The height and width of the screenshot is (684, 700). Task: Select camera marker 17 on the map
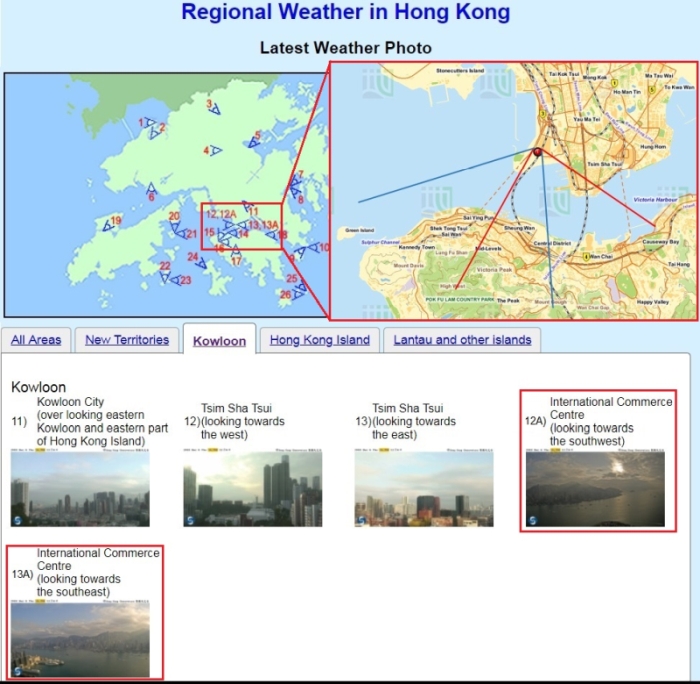click(x=235, y=251)
